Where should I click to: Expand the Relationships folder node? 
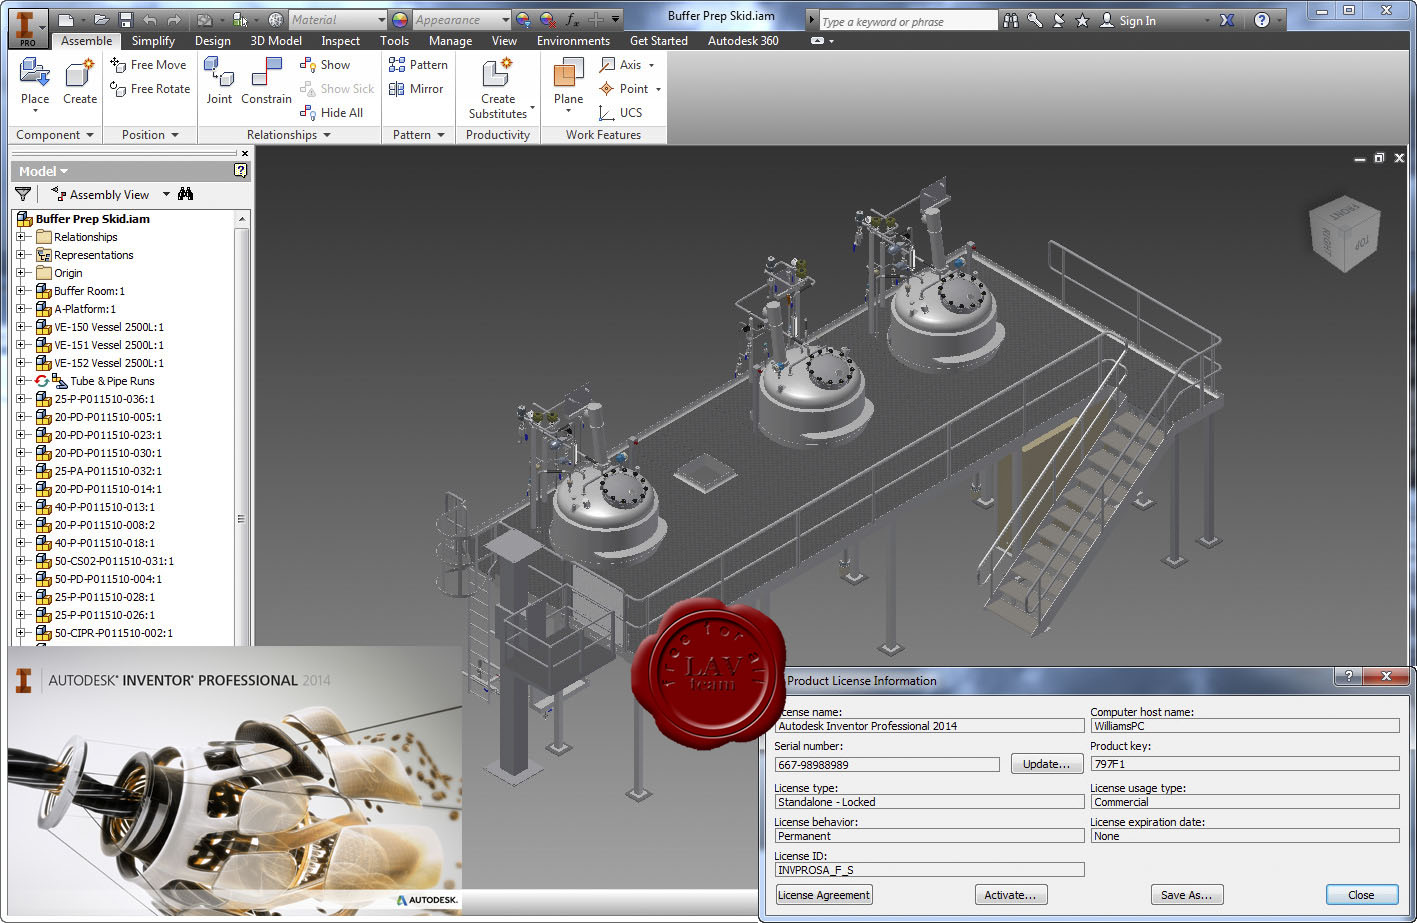[21, 237]
